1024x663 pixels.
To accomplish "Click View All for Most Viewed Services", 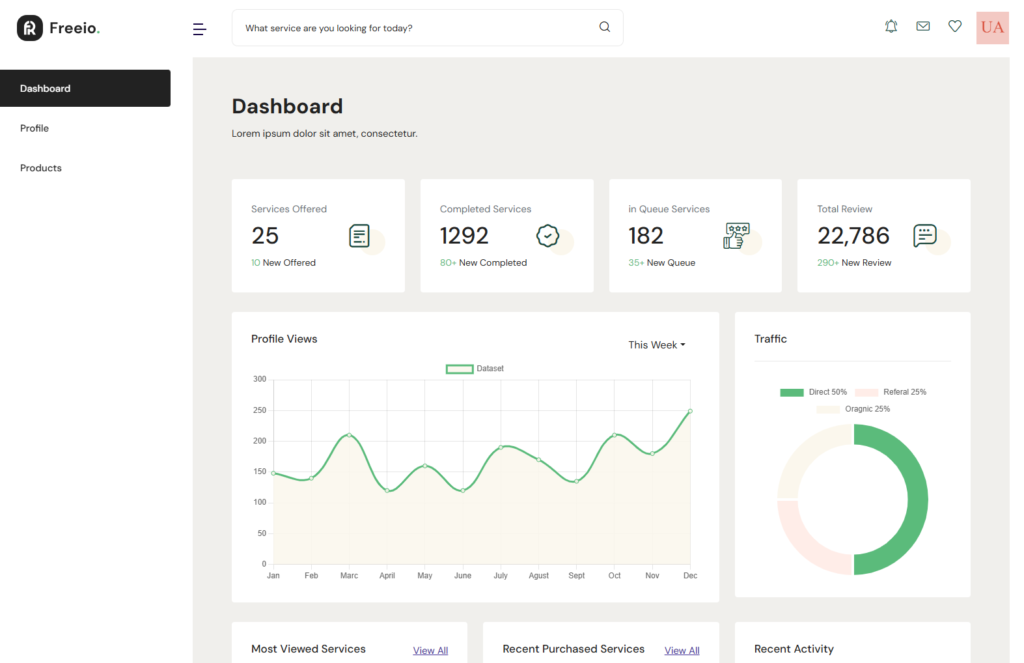I will (x=430, y=651).
